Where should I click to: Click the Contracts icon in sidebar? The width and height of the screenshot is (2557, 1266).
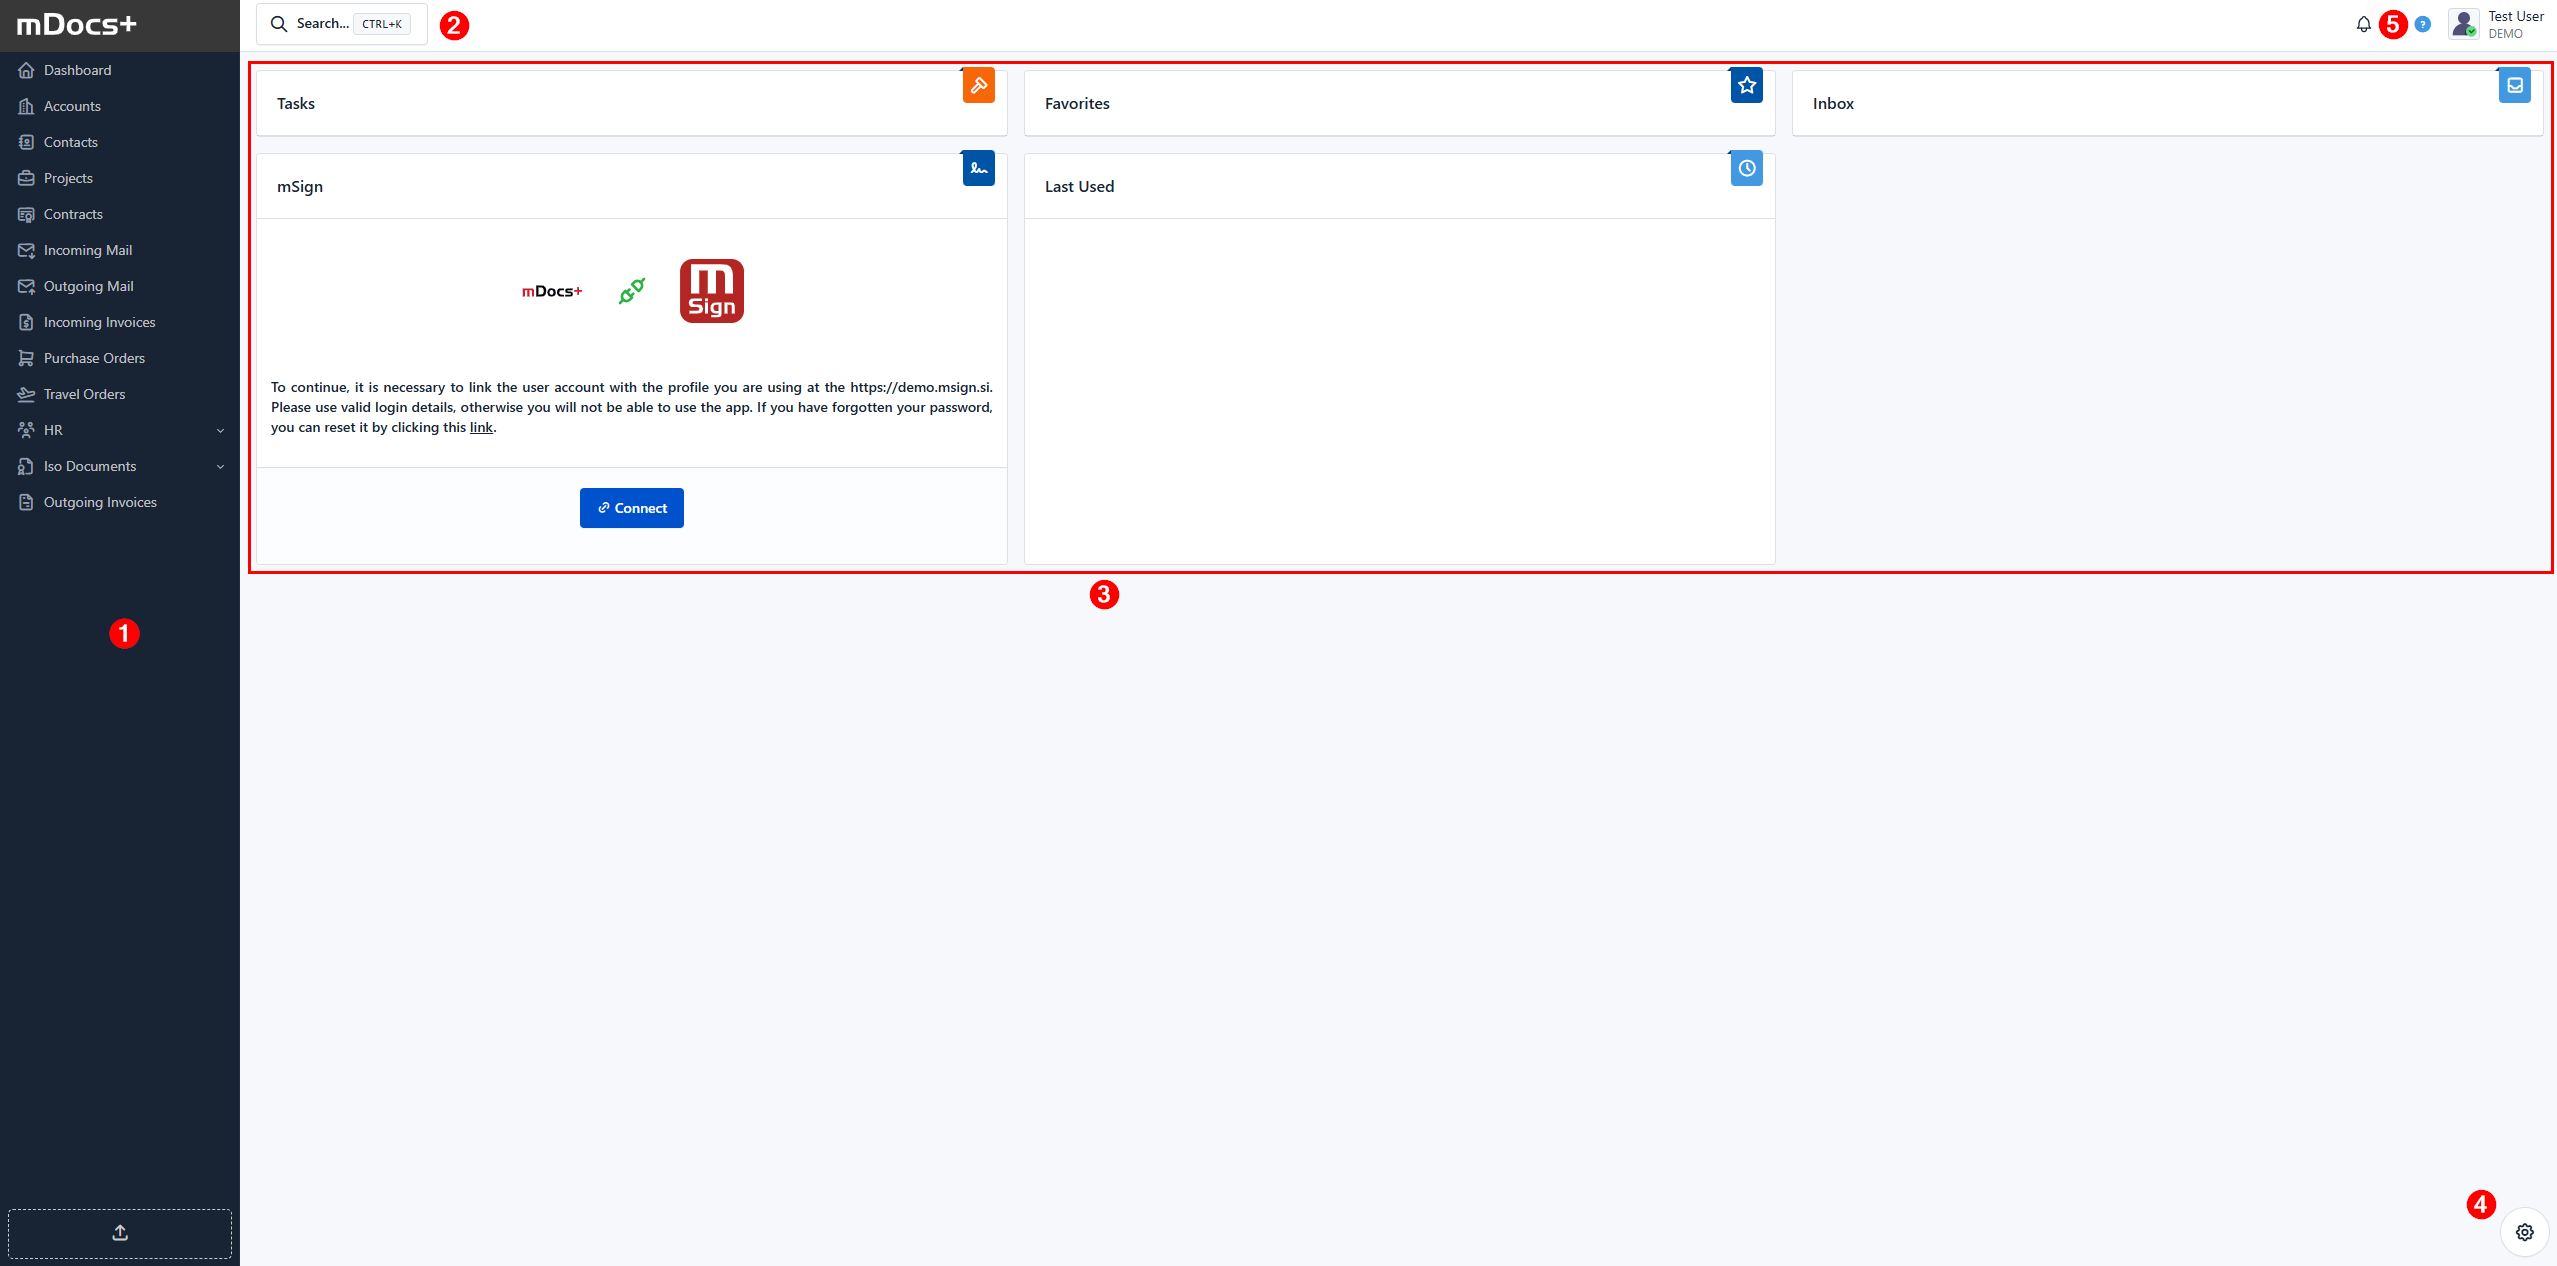pyautogui.click(x=26, y=214)
